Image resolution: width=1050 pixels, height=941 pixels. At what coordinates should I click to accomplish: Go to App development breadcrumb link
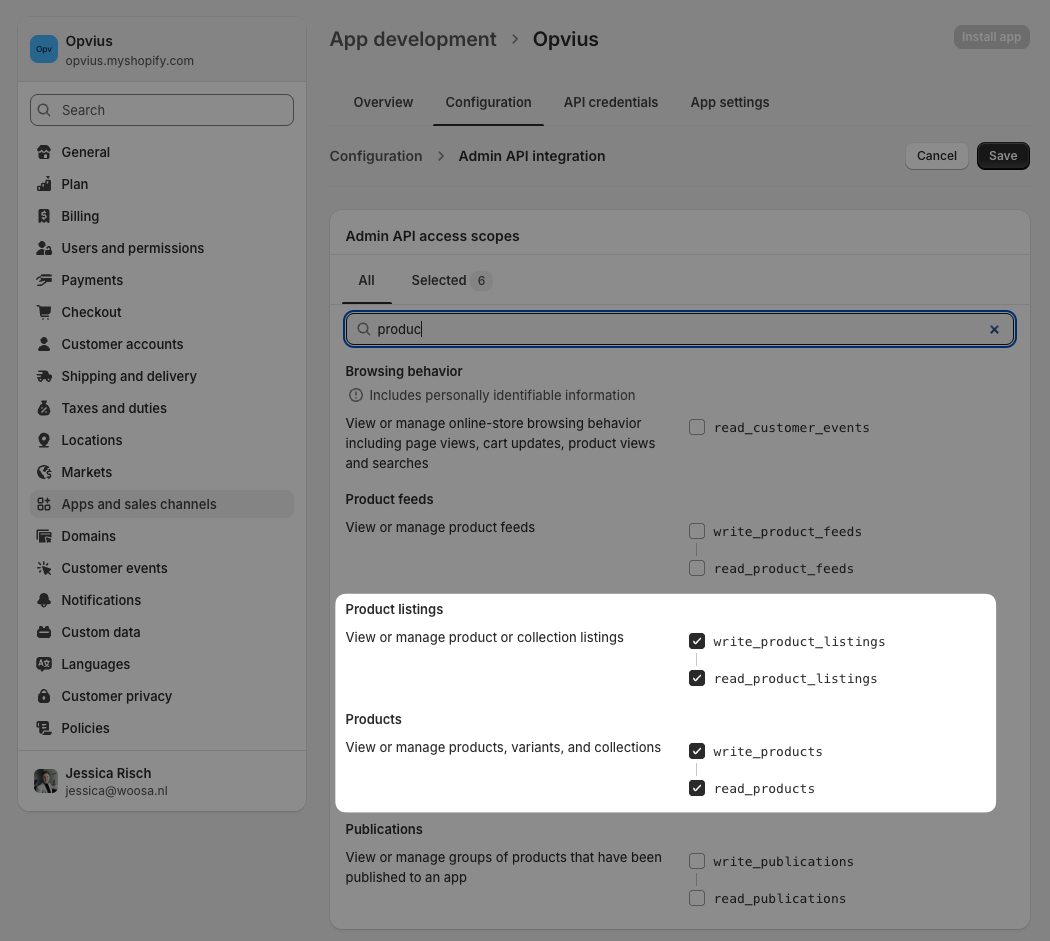coord(412,40)
